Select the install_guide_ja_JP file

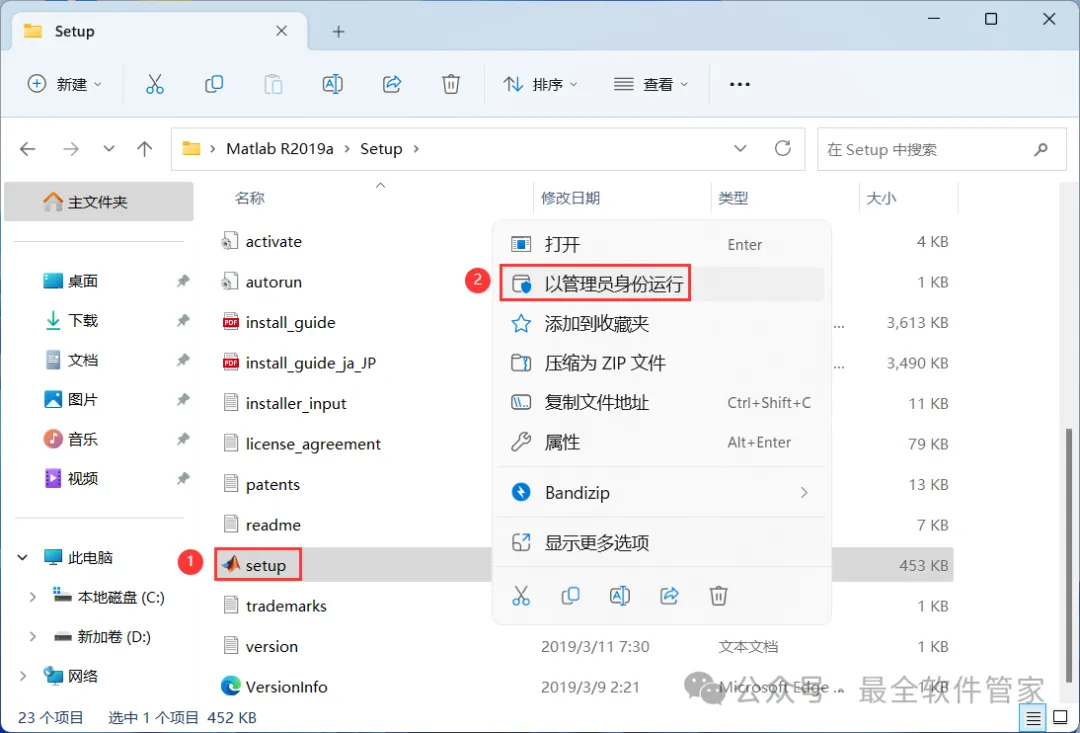[311, 362]
